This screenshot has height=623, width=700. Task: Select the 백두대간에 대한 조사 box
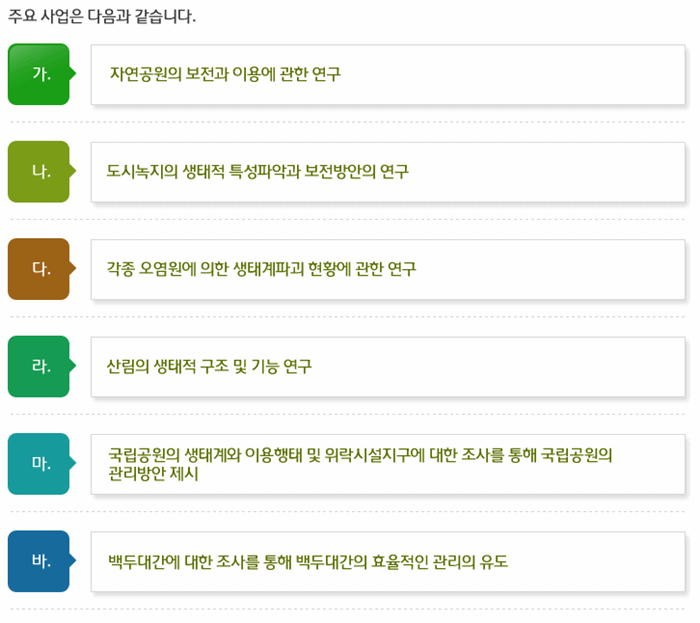tap(388, 561)
